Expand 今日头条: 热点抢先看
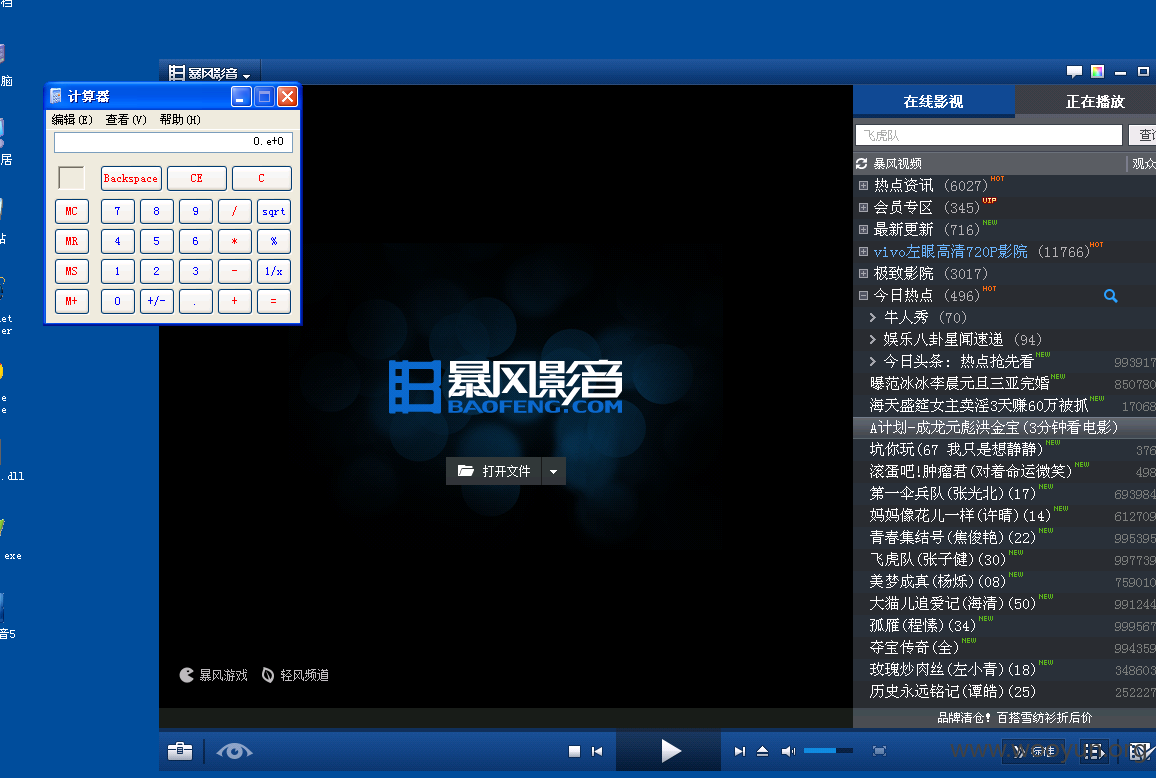This screenshot has height=778, width=1156. (873, 361)
